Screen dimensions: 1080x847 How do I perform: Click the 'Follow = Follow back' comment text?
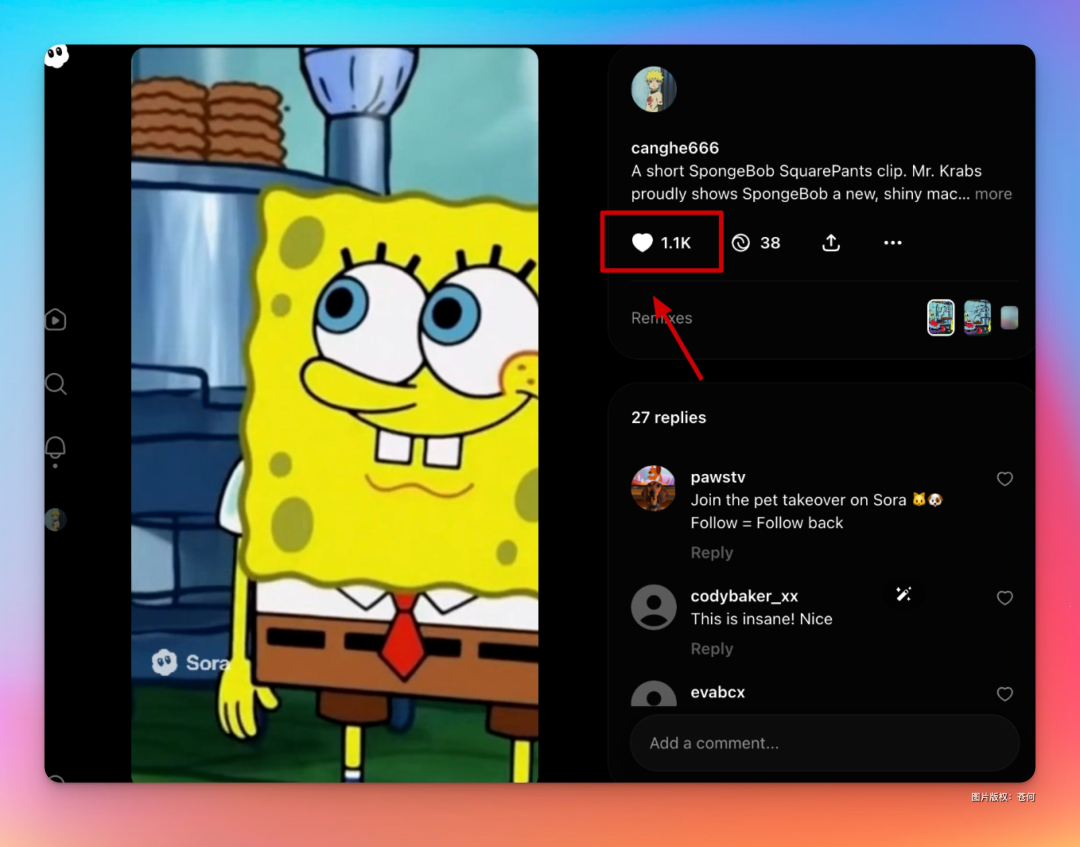767,523
